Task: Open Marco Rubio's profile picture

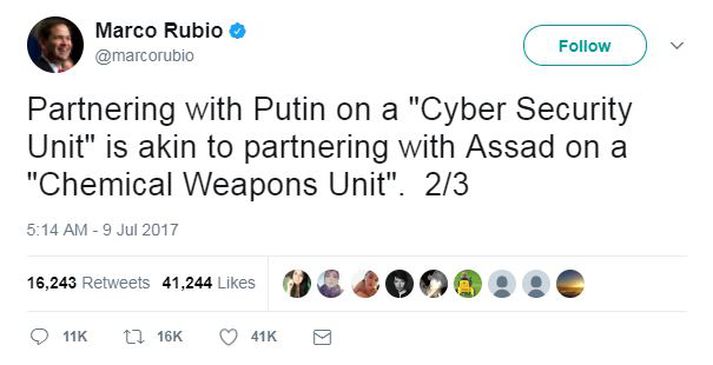Action: point(55,45)
